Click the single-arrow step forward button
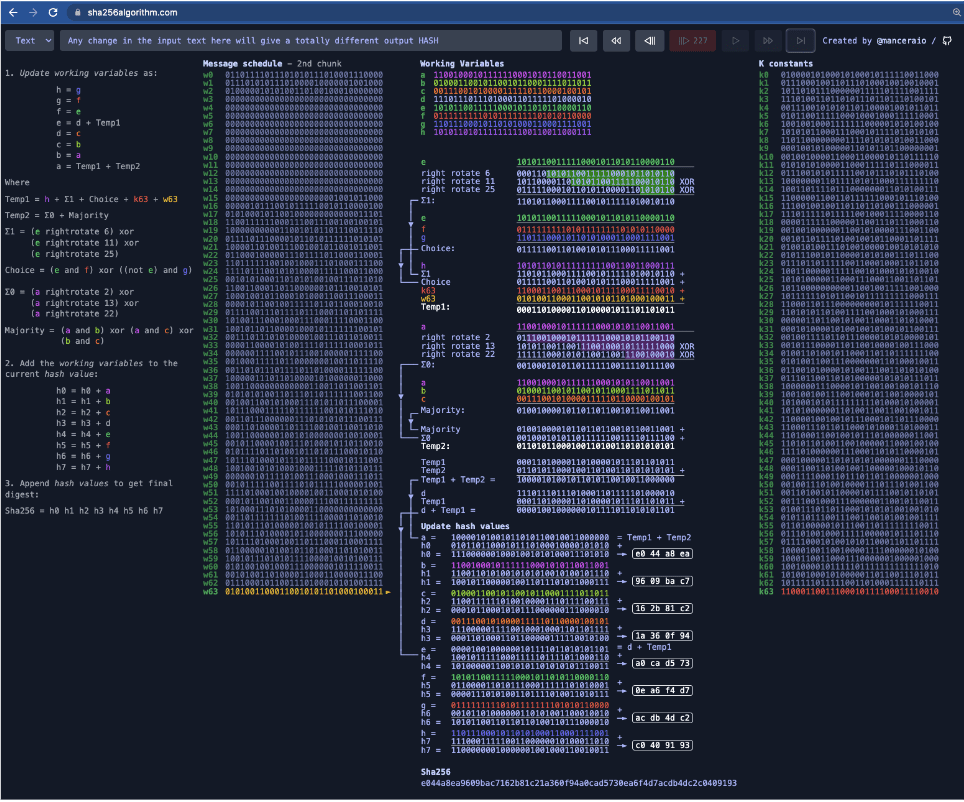This screenshot has width=964, height=802. click(x=735, y=41)
